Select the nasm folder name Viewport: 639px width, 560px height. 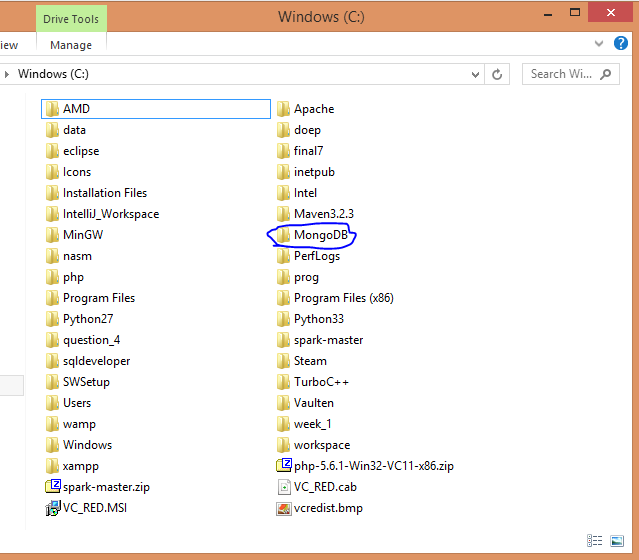pyautogui.click(x=77, y=256)
